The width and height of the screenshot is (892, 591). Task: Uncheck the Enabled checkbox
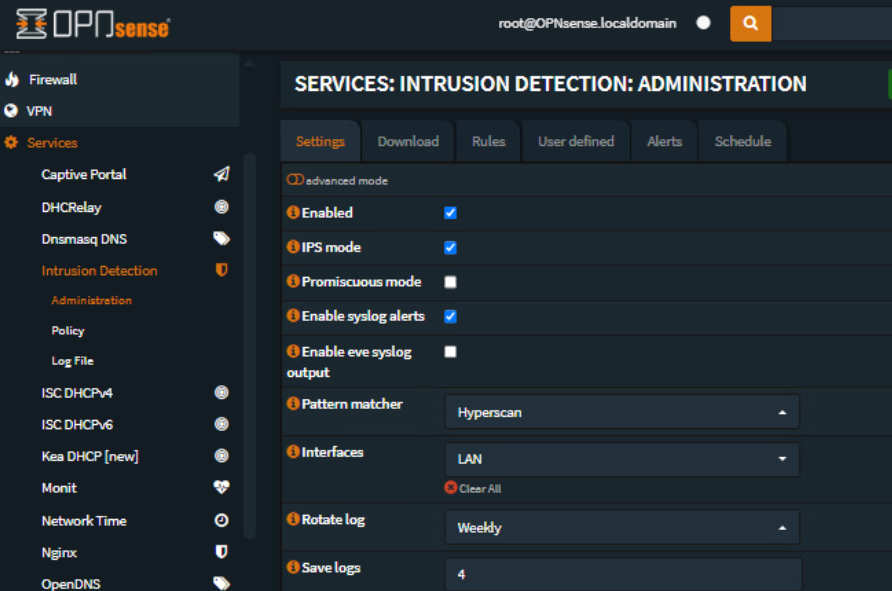point(450,213)
